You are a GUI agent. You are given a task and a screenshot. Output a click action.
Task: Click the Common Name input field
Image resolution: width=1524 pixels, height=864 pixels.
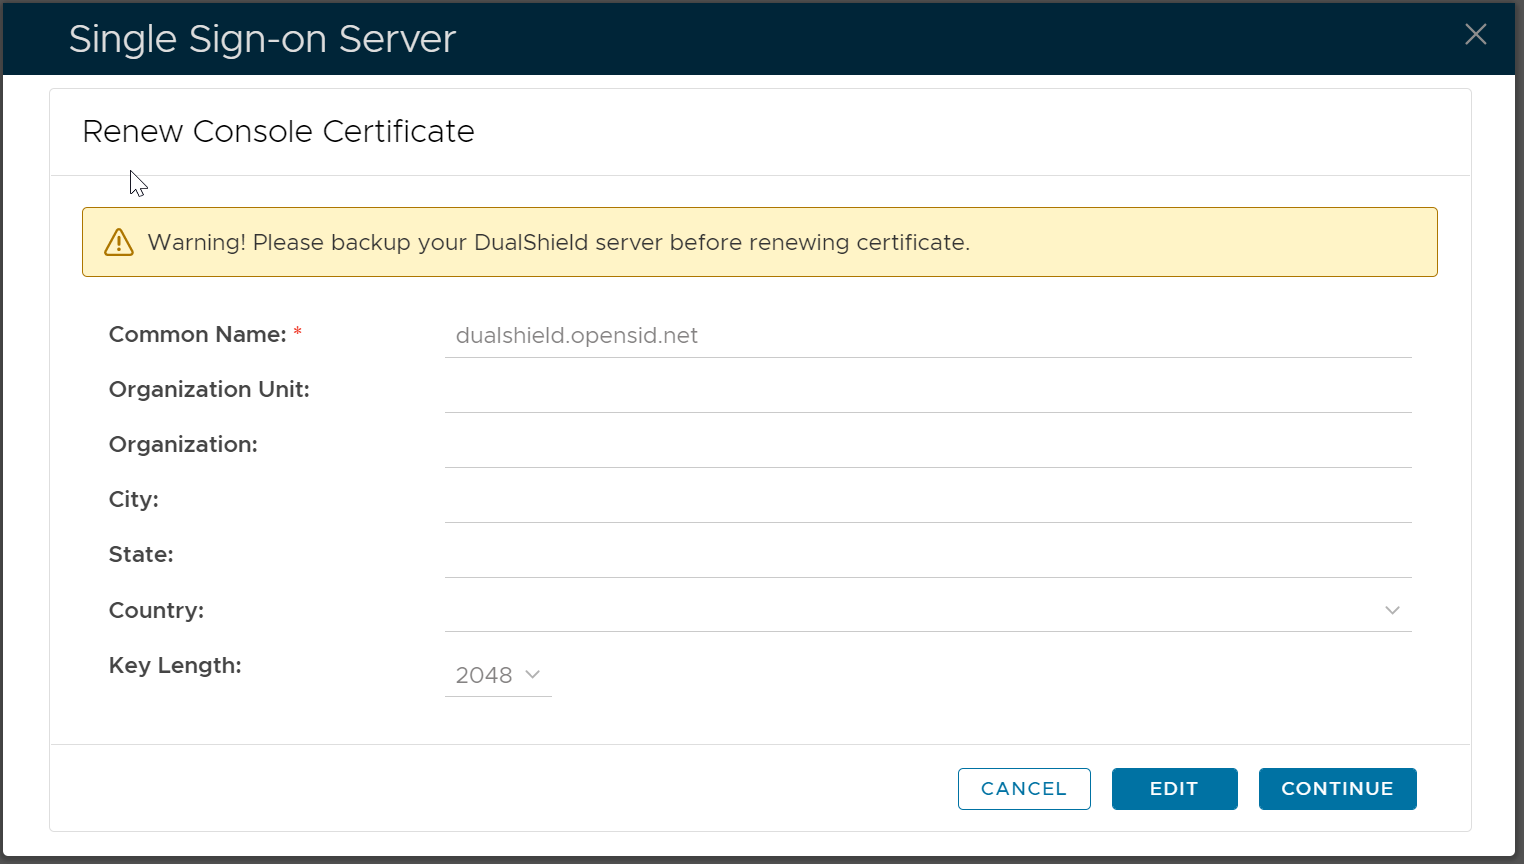coord(927,336)
